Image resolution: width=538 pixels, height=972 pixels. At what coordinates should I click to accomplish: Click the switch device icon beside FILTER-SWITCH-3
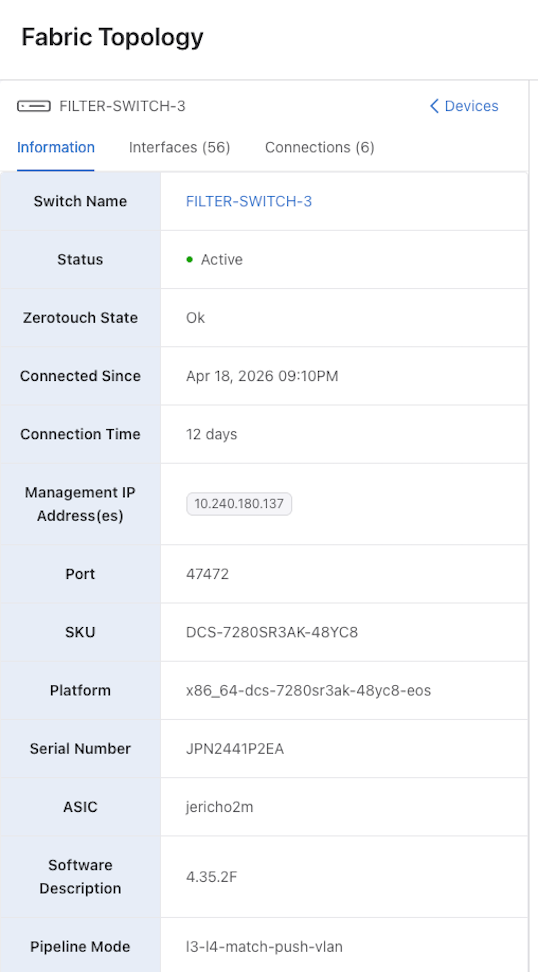tap(33, 106)
